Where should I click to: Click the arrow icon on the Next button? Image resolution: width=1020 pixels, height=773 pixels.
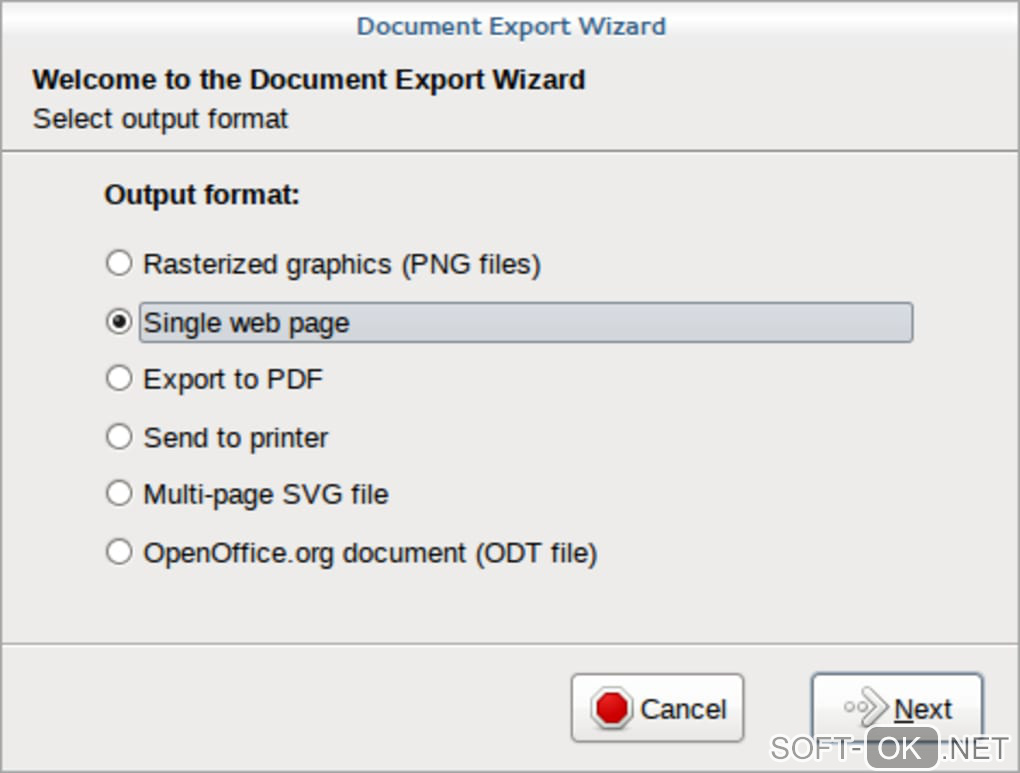tap(865, 708)
